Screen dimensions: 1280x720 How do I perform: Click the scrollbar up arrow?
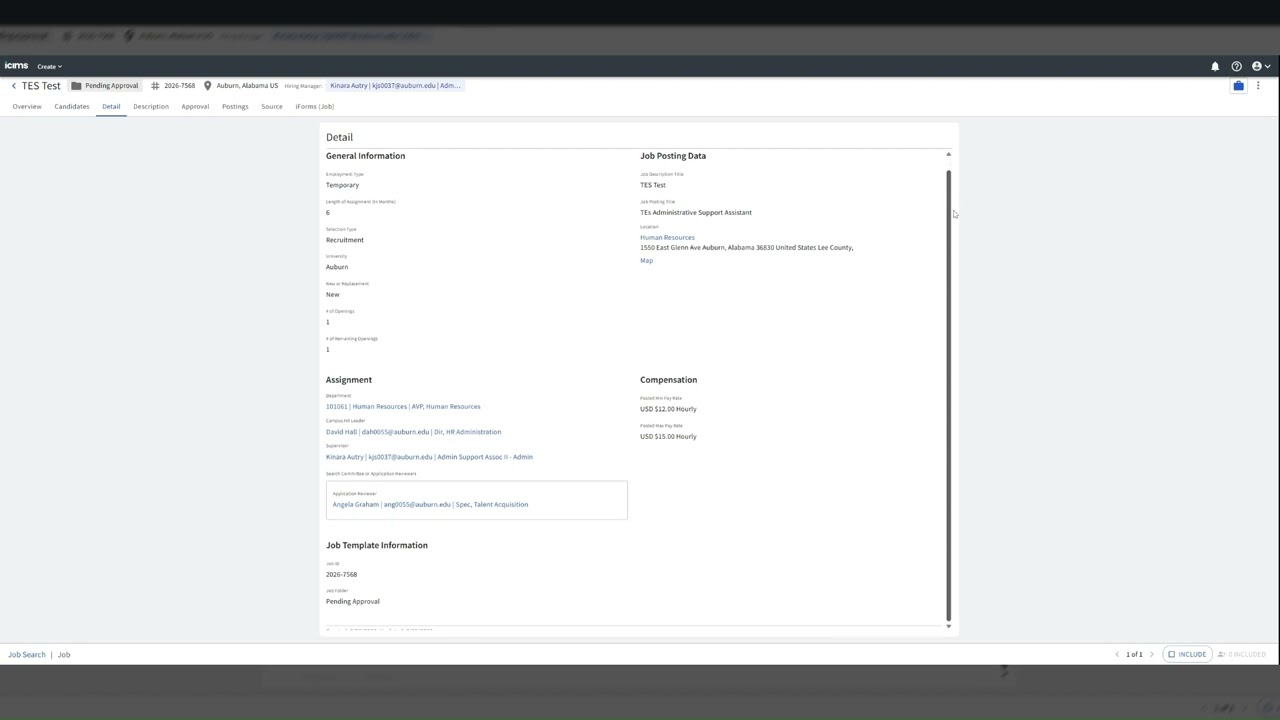[x=948, y=155]
